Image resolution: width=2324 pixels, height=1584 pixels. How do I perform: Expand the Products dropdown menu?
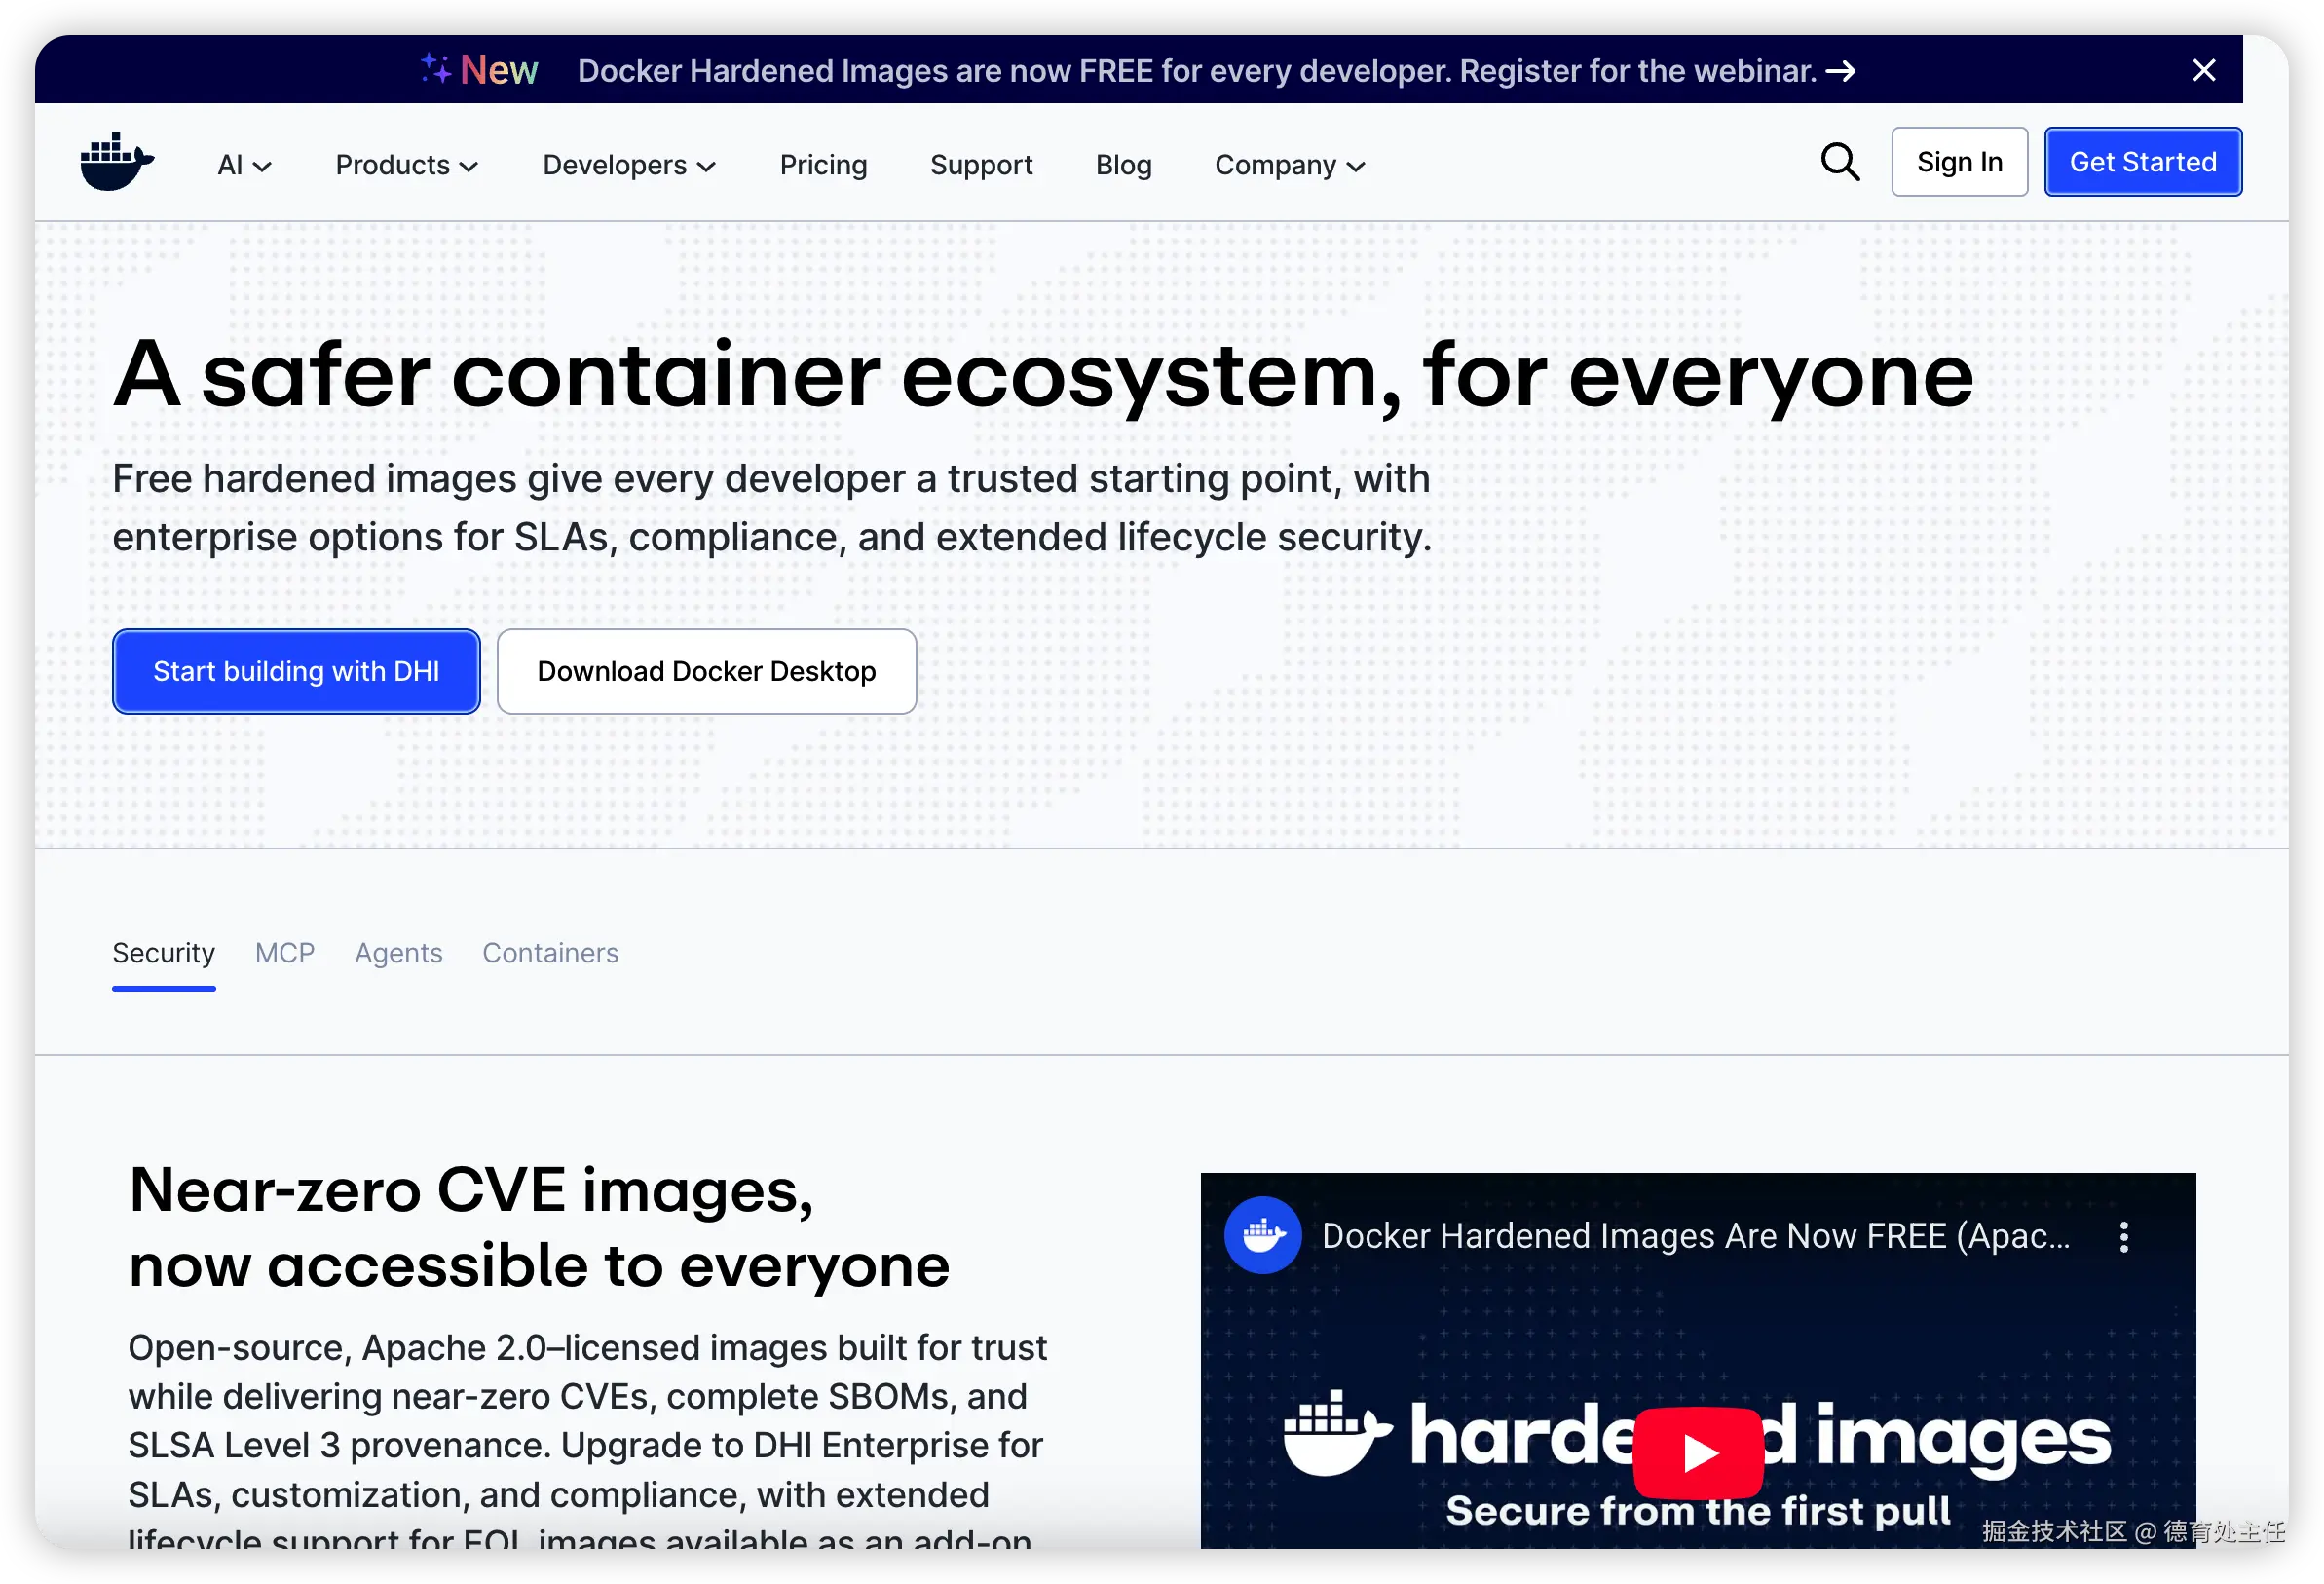click(406, 165)
